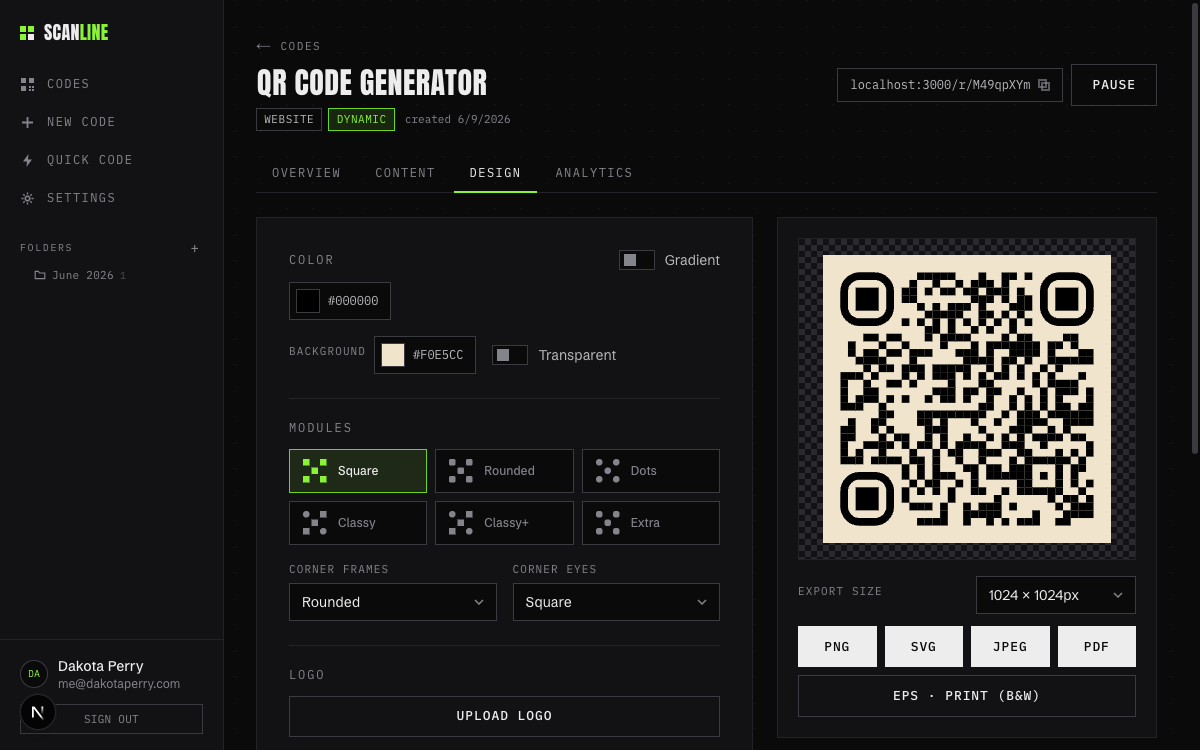This screenshot has height=750, width=1200.
Task: Export the code as PDF
Action: (1097, 646)
